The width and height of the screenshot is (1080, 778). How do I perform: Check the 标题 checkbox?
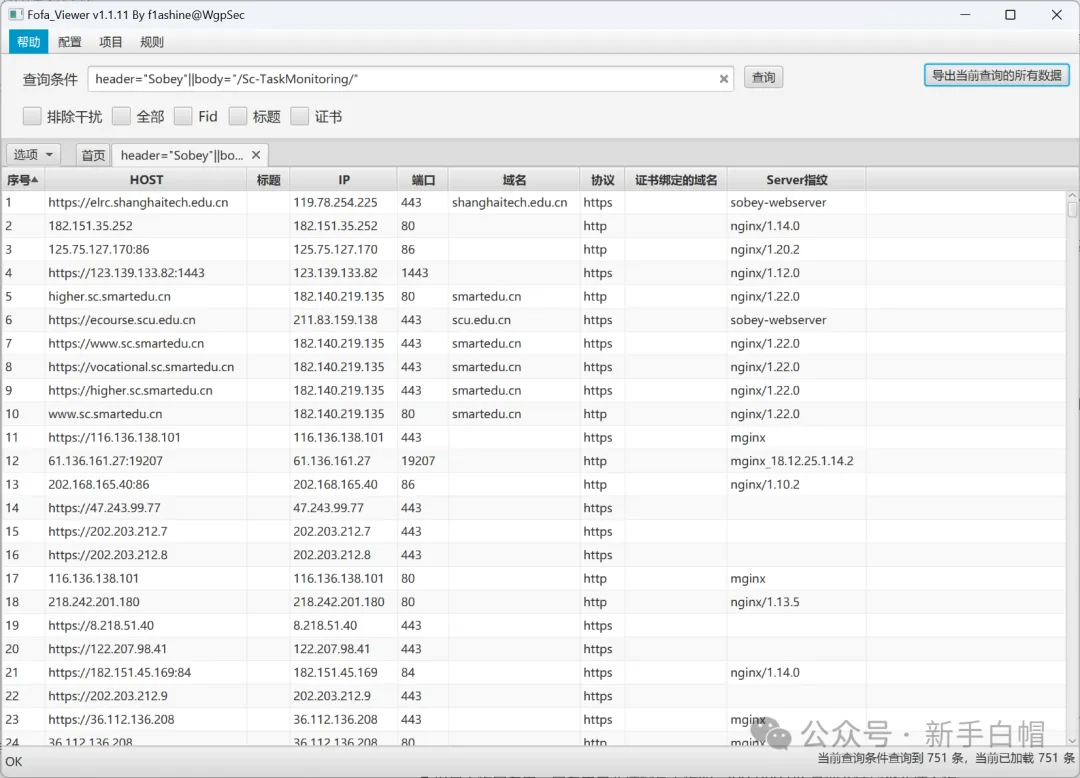[238, 117]
